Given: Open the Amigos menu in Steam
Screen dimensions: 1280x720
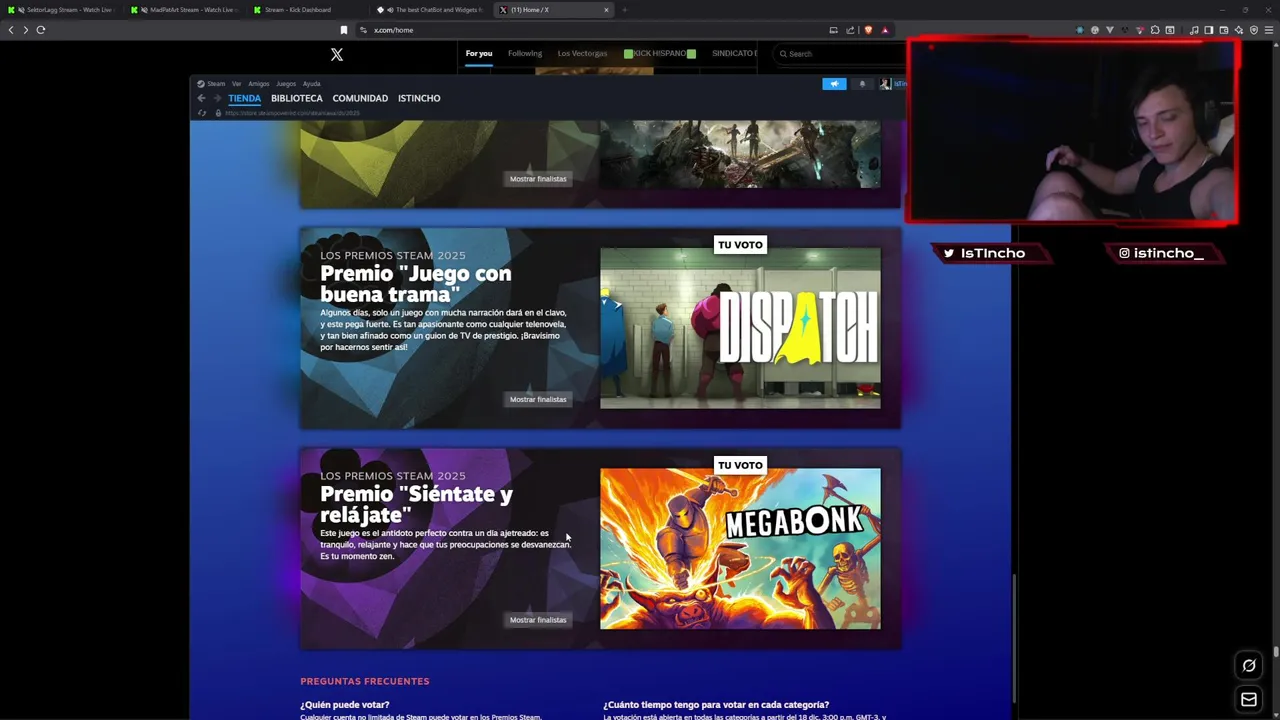Looking at the screenshot, I should (x=259, y=84).
